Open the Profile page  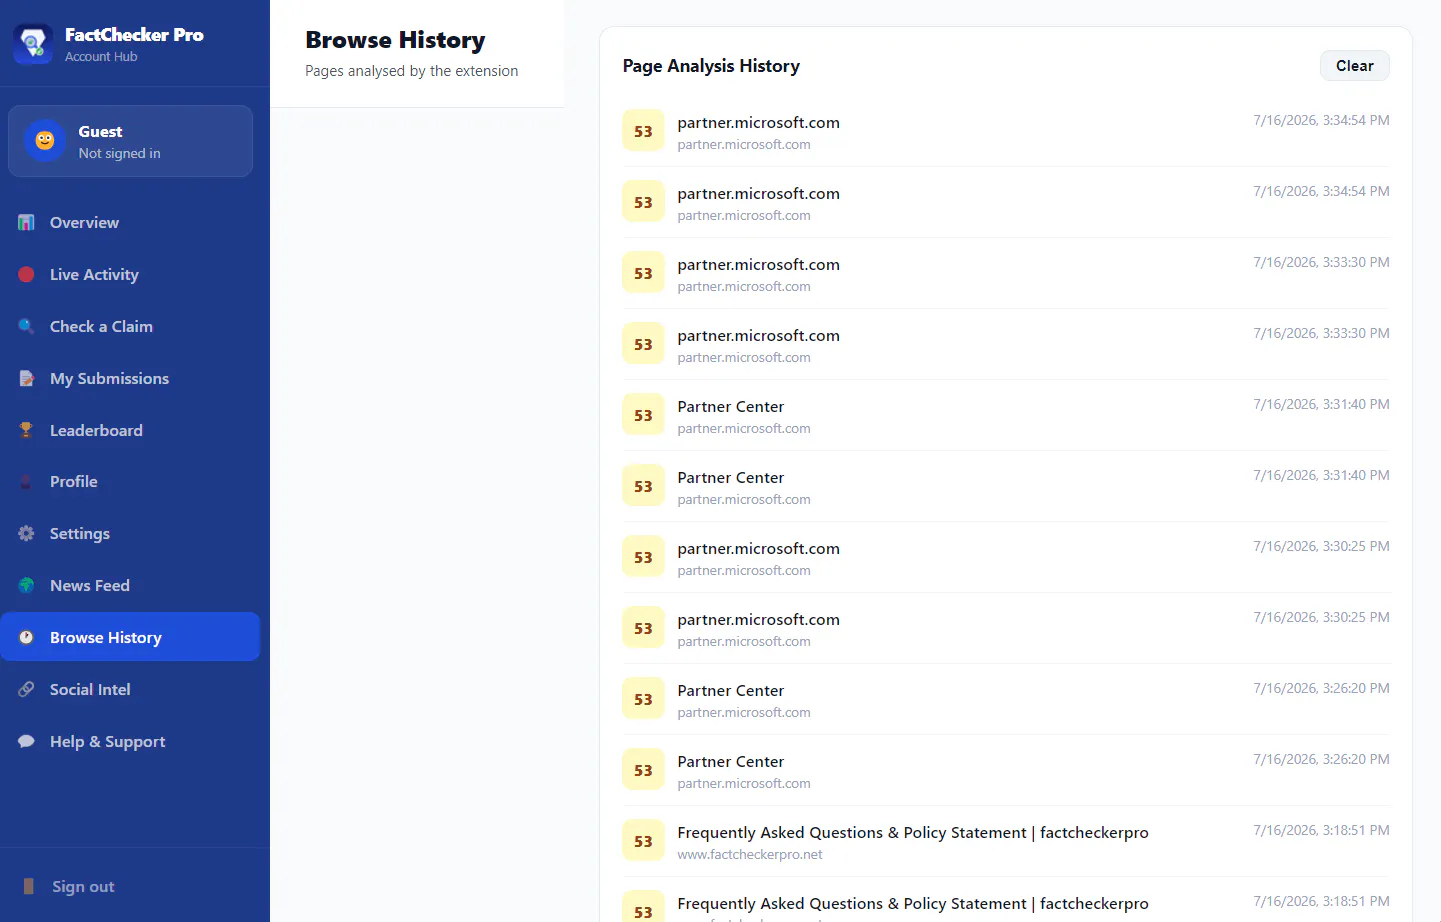tap(130, 481)
